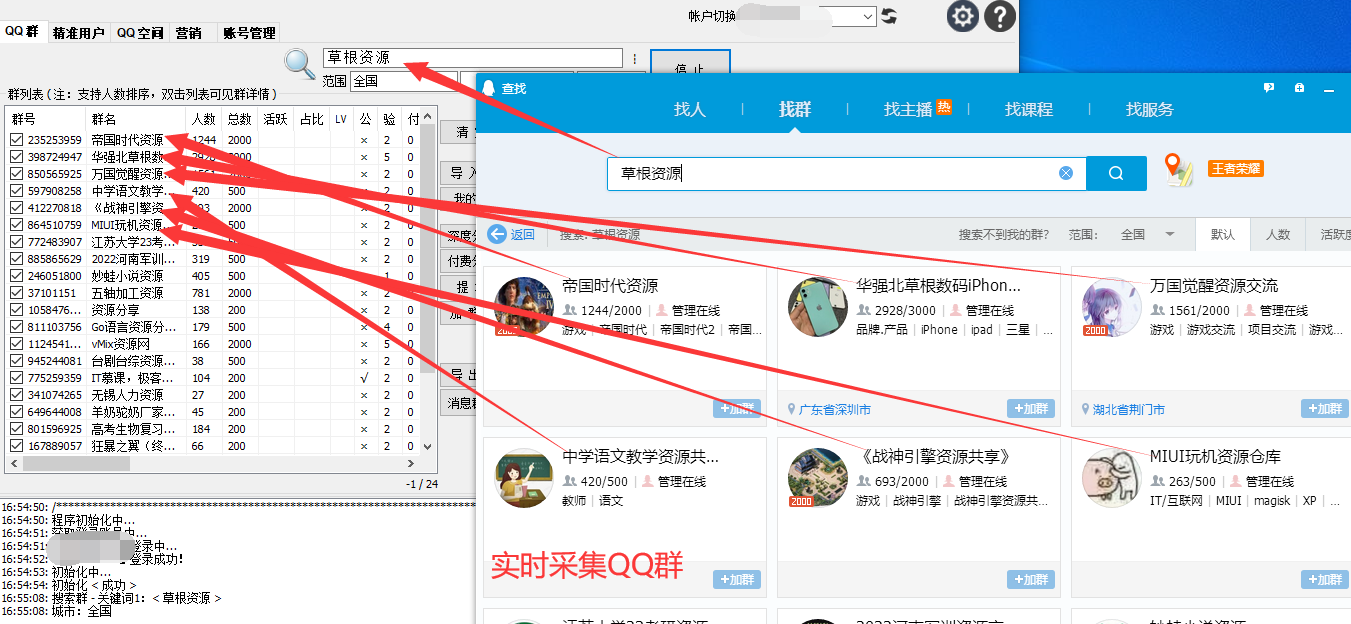
Task: Uncheck the row for group 398724947
Action: pos(16,157)
